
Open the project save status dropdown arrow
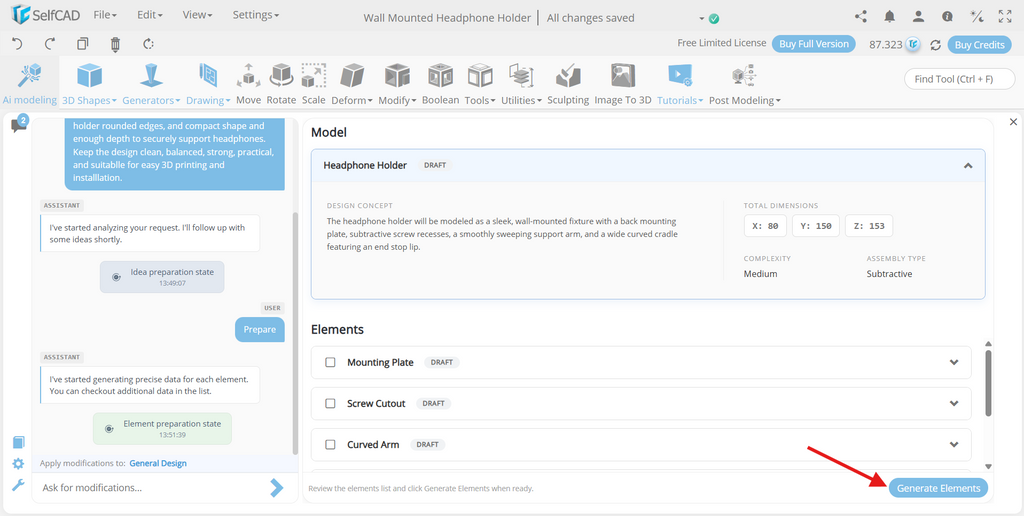702,18
